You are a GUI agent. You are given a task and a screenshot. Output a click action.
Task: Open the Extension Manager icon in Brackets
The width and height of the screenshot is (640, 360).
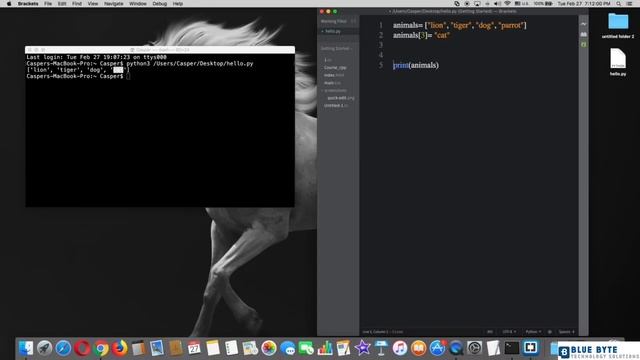pyautogui.click(x=583, y=34)
